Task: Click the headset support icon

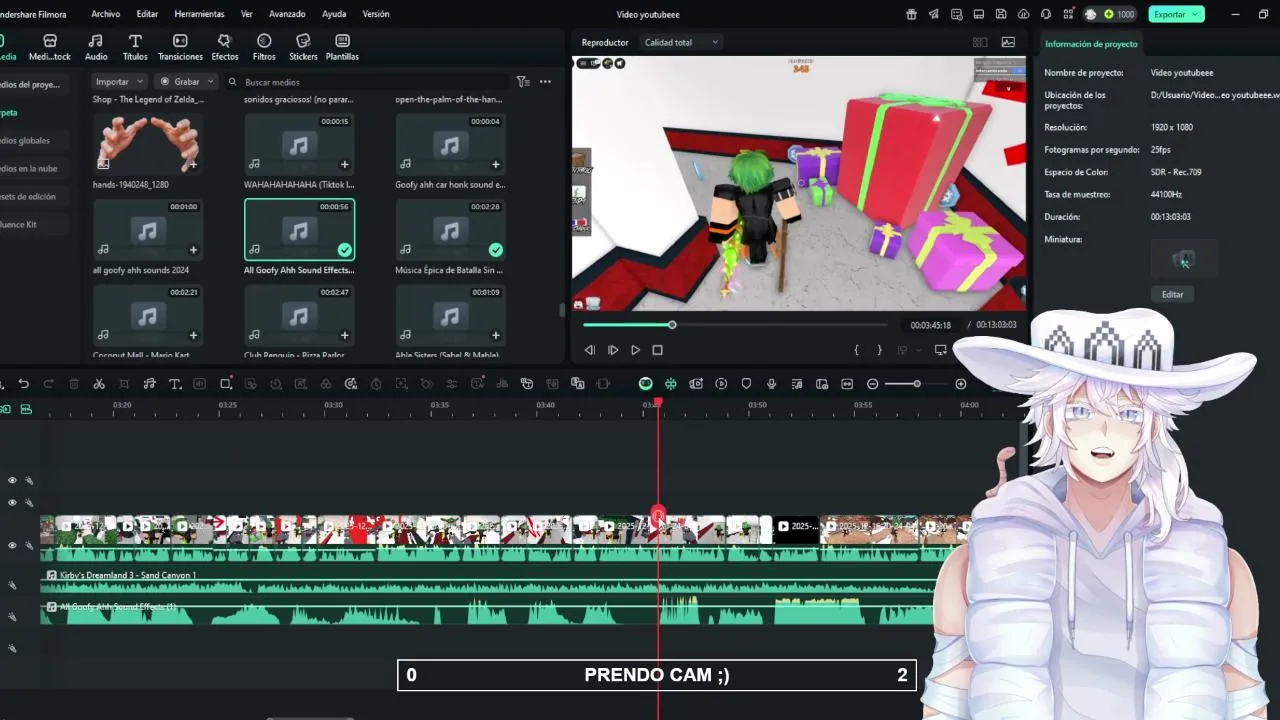Action: pyautogui.click(x=1046, y=14)
